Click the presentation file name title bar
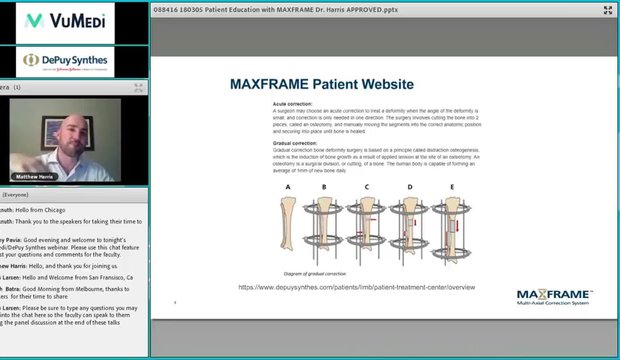Screen dimensions: 620x360 (x=276, y=10)
